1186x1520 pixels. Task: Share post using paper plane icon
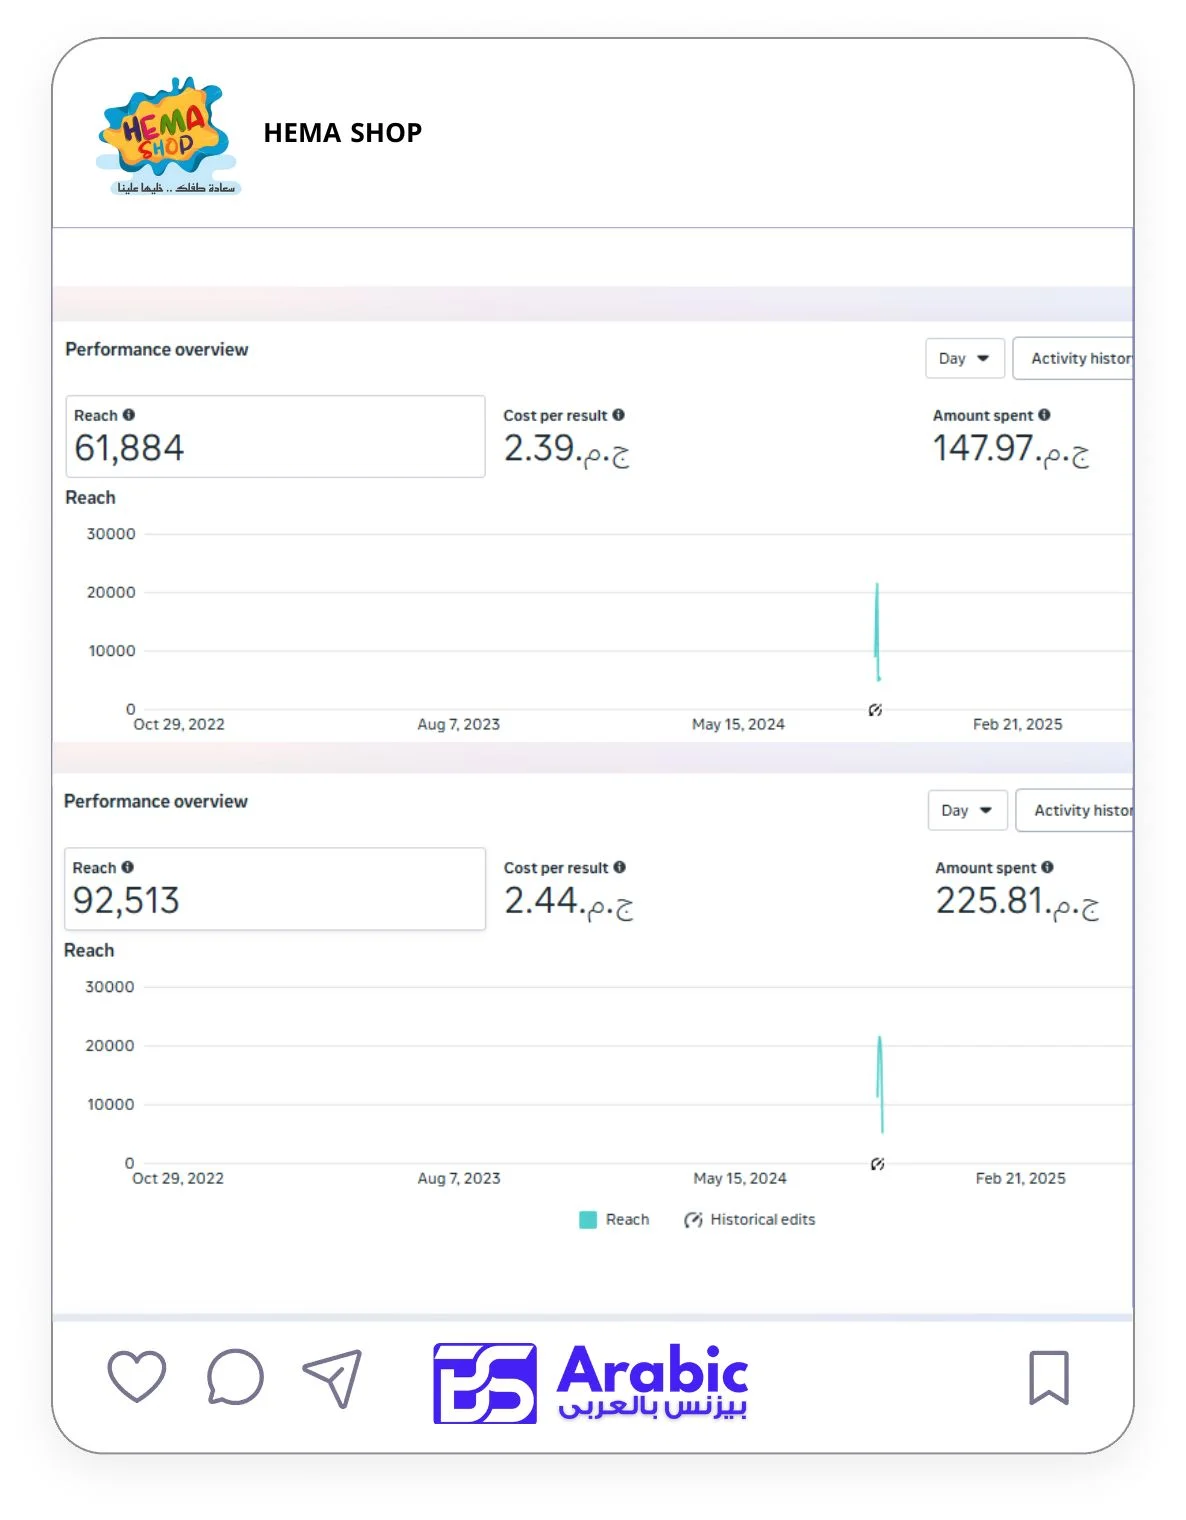point(333,1378)
